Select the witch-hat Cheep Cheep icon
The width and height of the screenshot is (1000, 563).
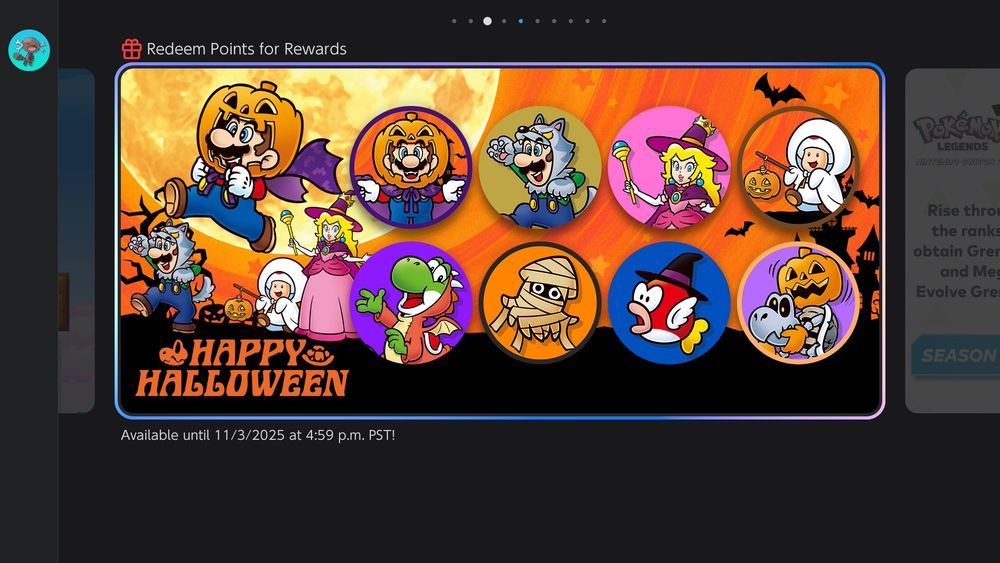coord(669,303)
